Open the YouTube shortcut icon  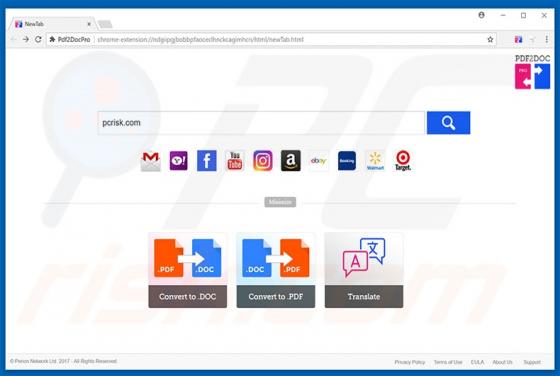235,161
